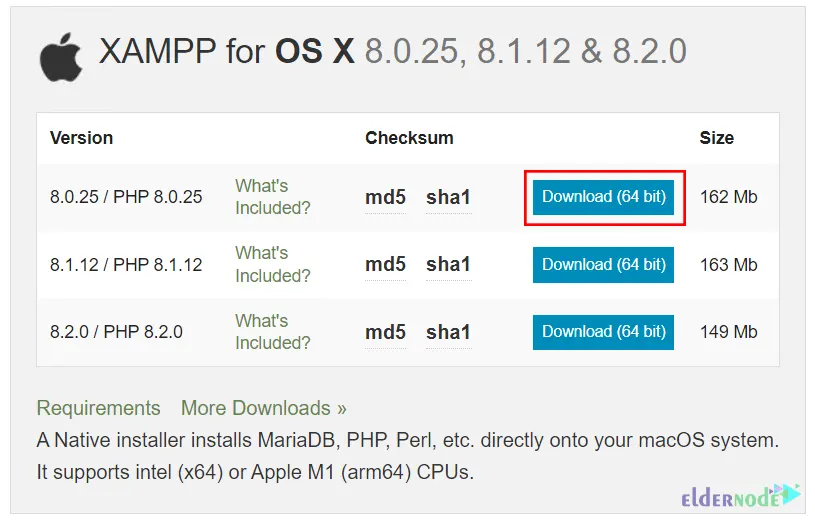
Task: Download XAMPP 8.0.25 64 bit
Action: coord(603,197)
